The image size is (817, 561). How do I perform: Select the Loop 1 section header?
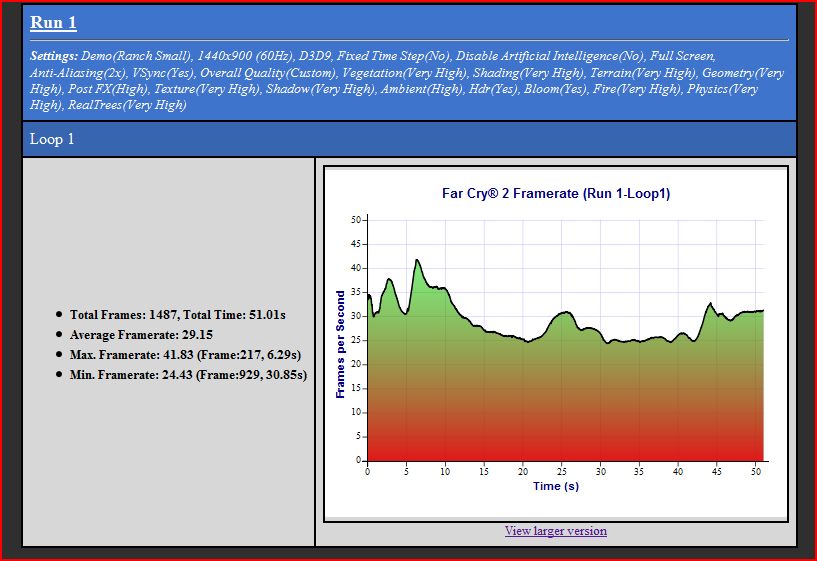tap(409, 139)
